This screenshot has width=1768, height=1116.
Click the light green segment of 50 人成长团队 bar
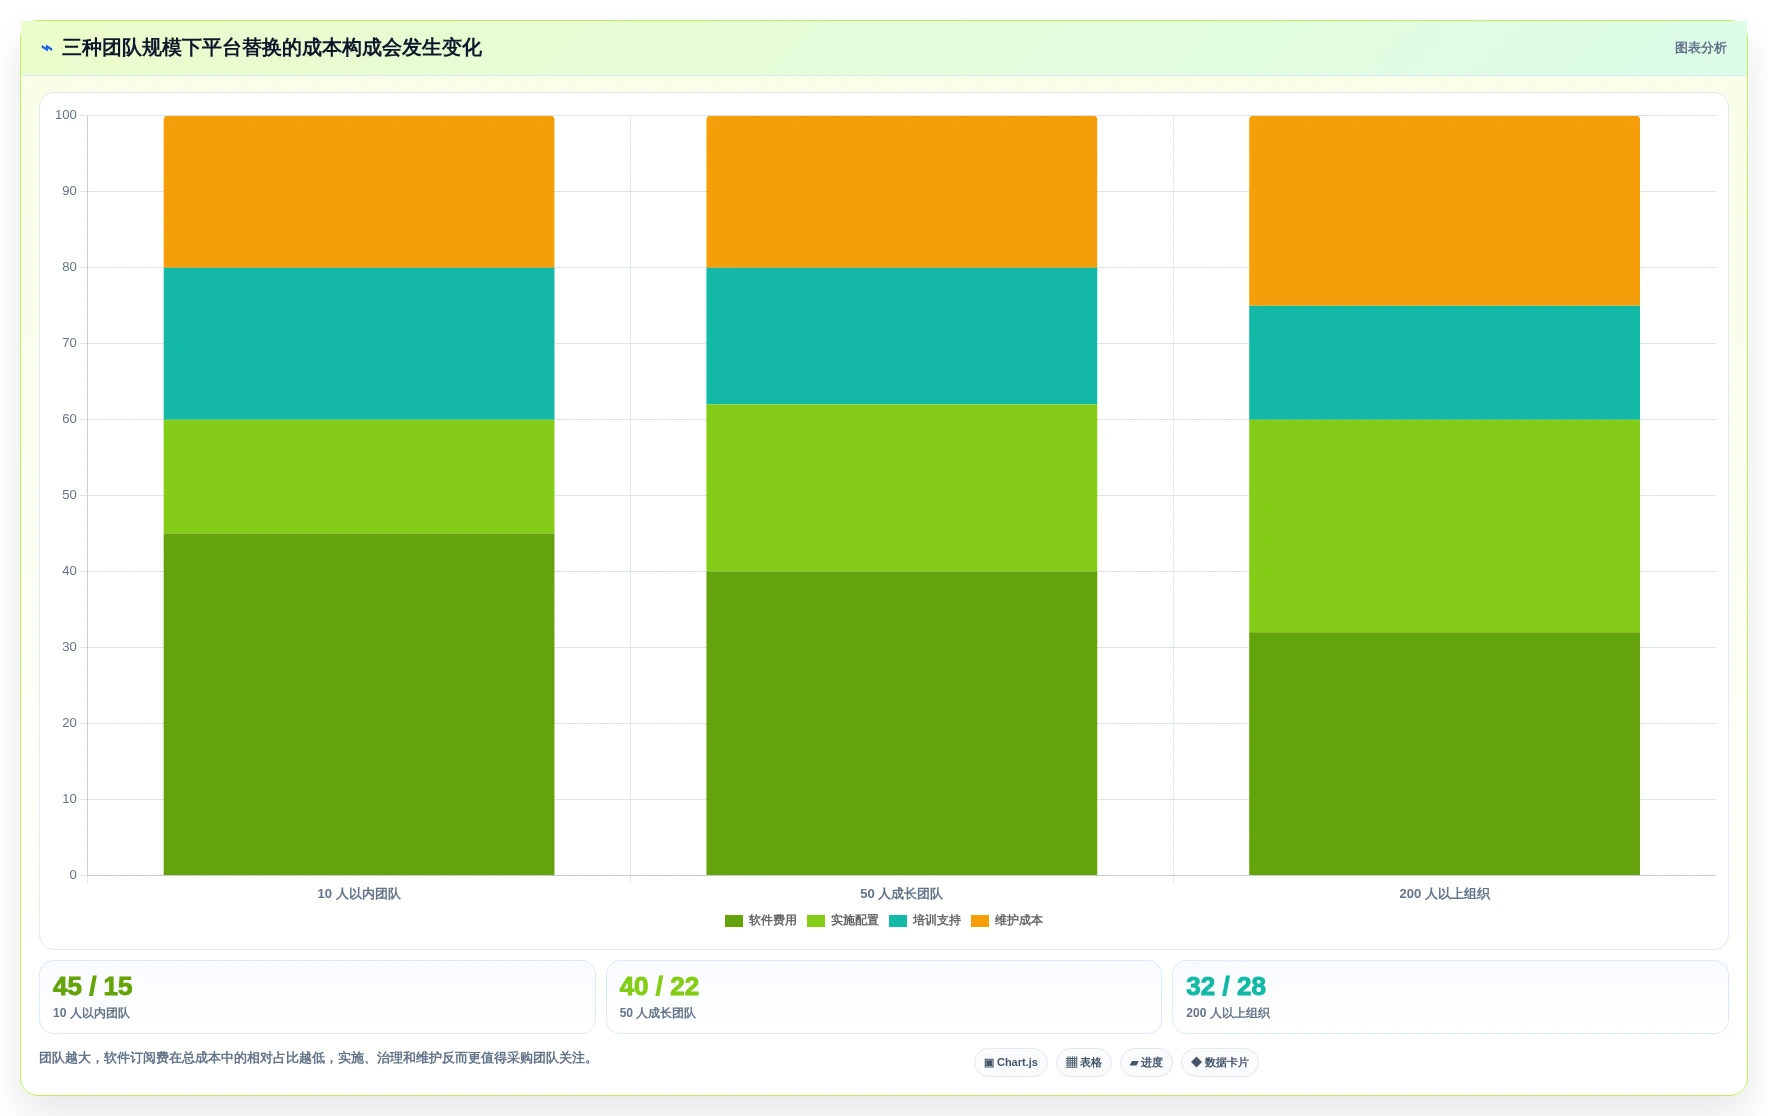(x=902, y=488)
